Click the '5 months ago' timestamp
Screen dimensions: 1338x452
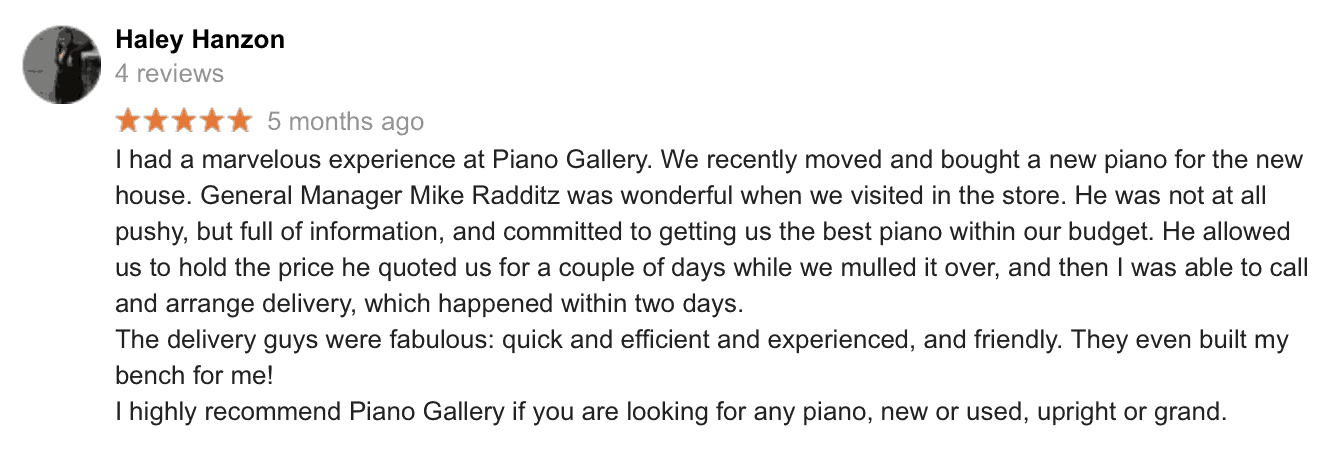point(345,122)
